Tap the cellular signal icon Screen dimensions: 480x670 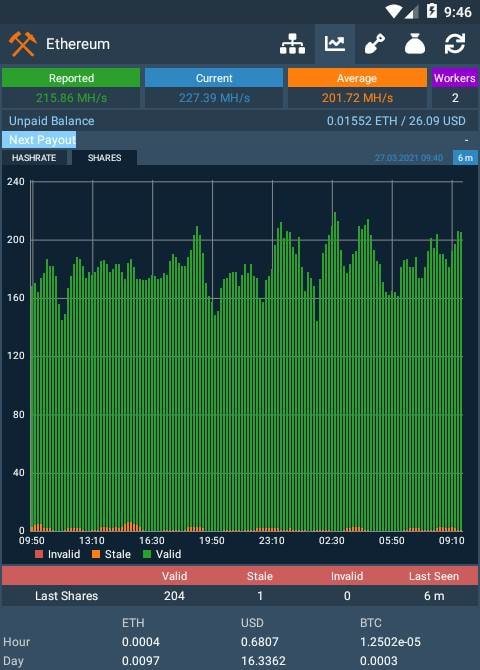pos(411,12)
